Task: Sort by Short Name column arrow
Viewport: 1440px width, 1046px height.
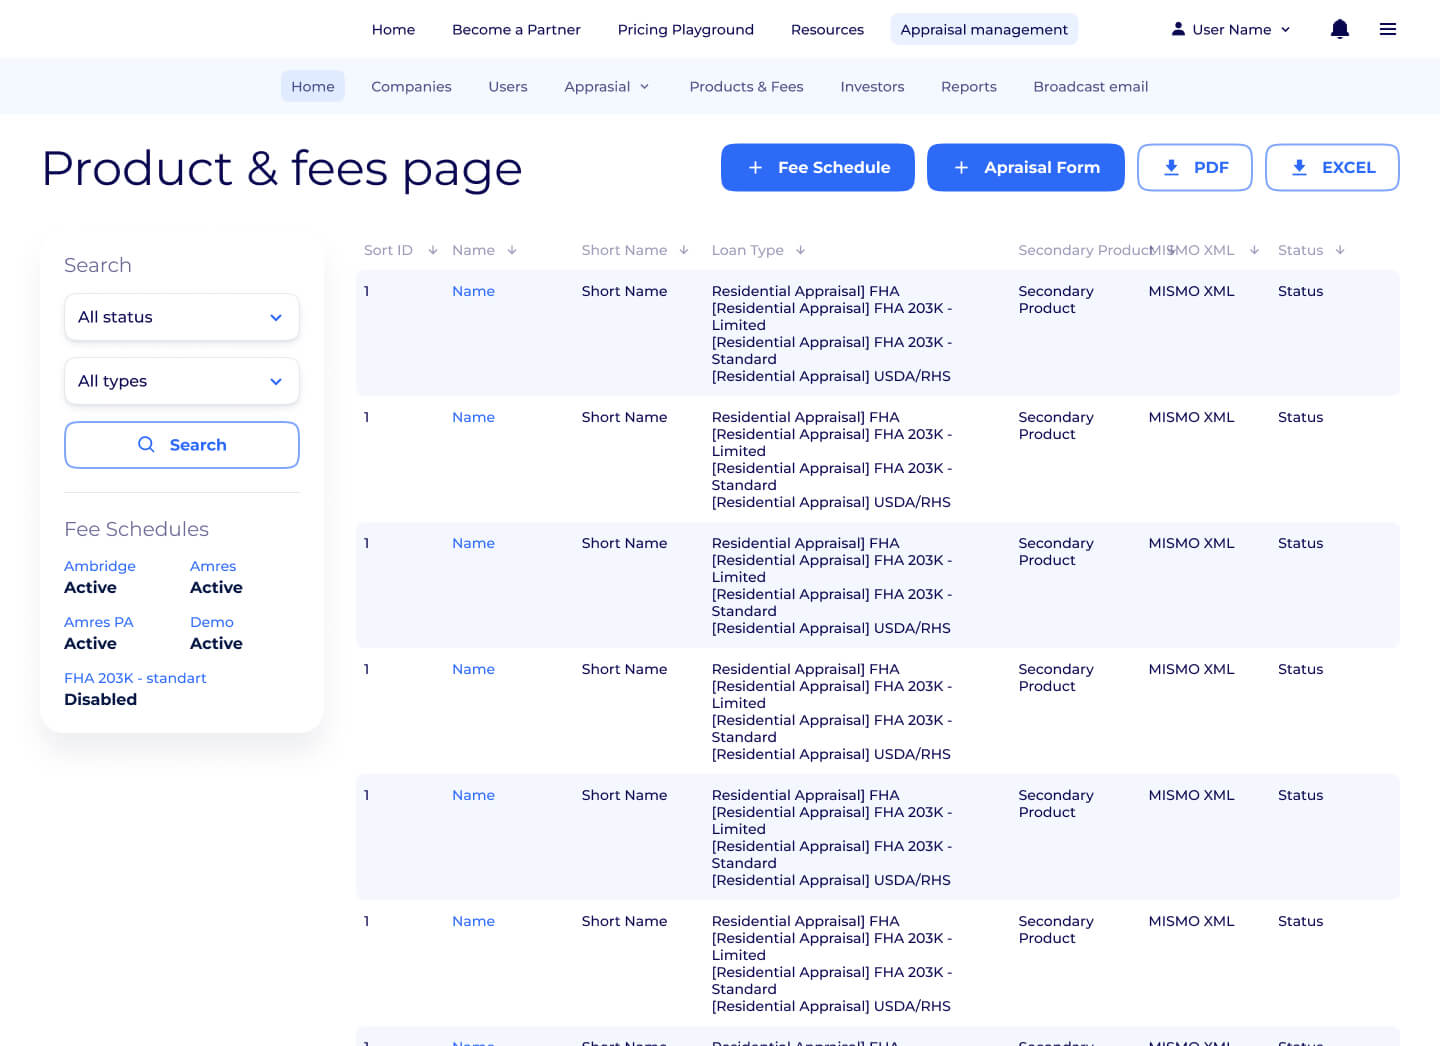Action: 684,250
